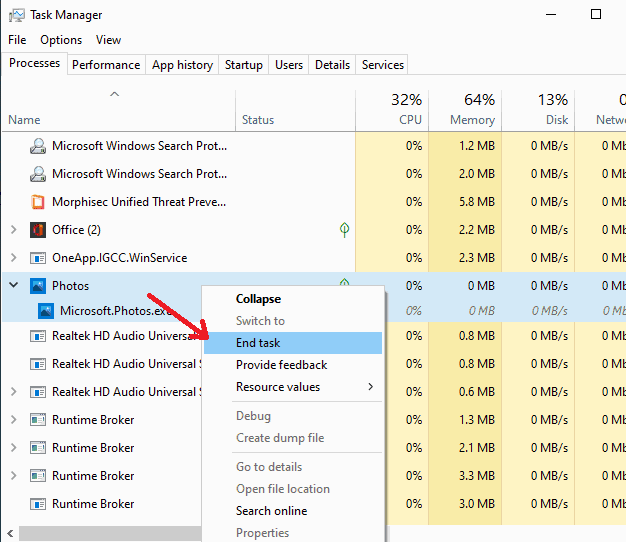Select the Processes tab
The height and width of the screenshot is (542, 626).
[35, 63]
